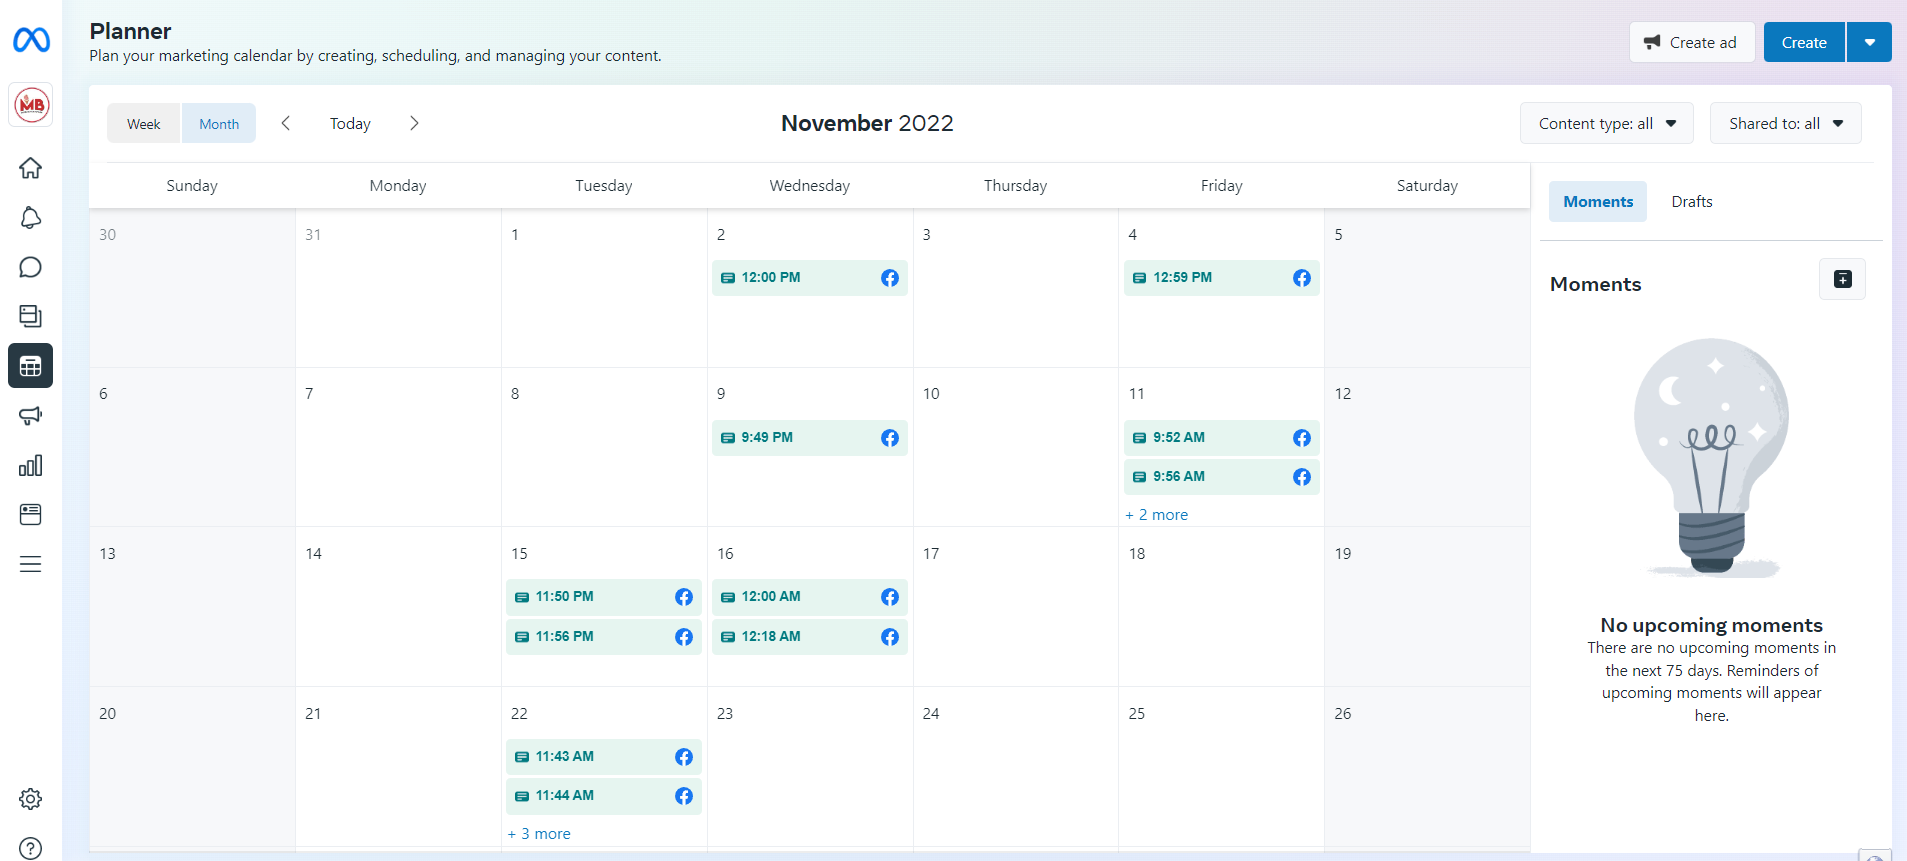Open Insights bar chart icon
1907x861 pixels.
coord(31,465)
